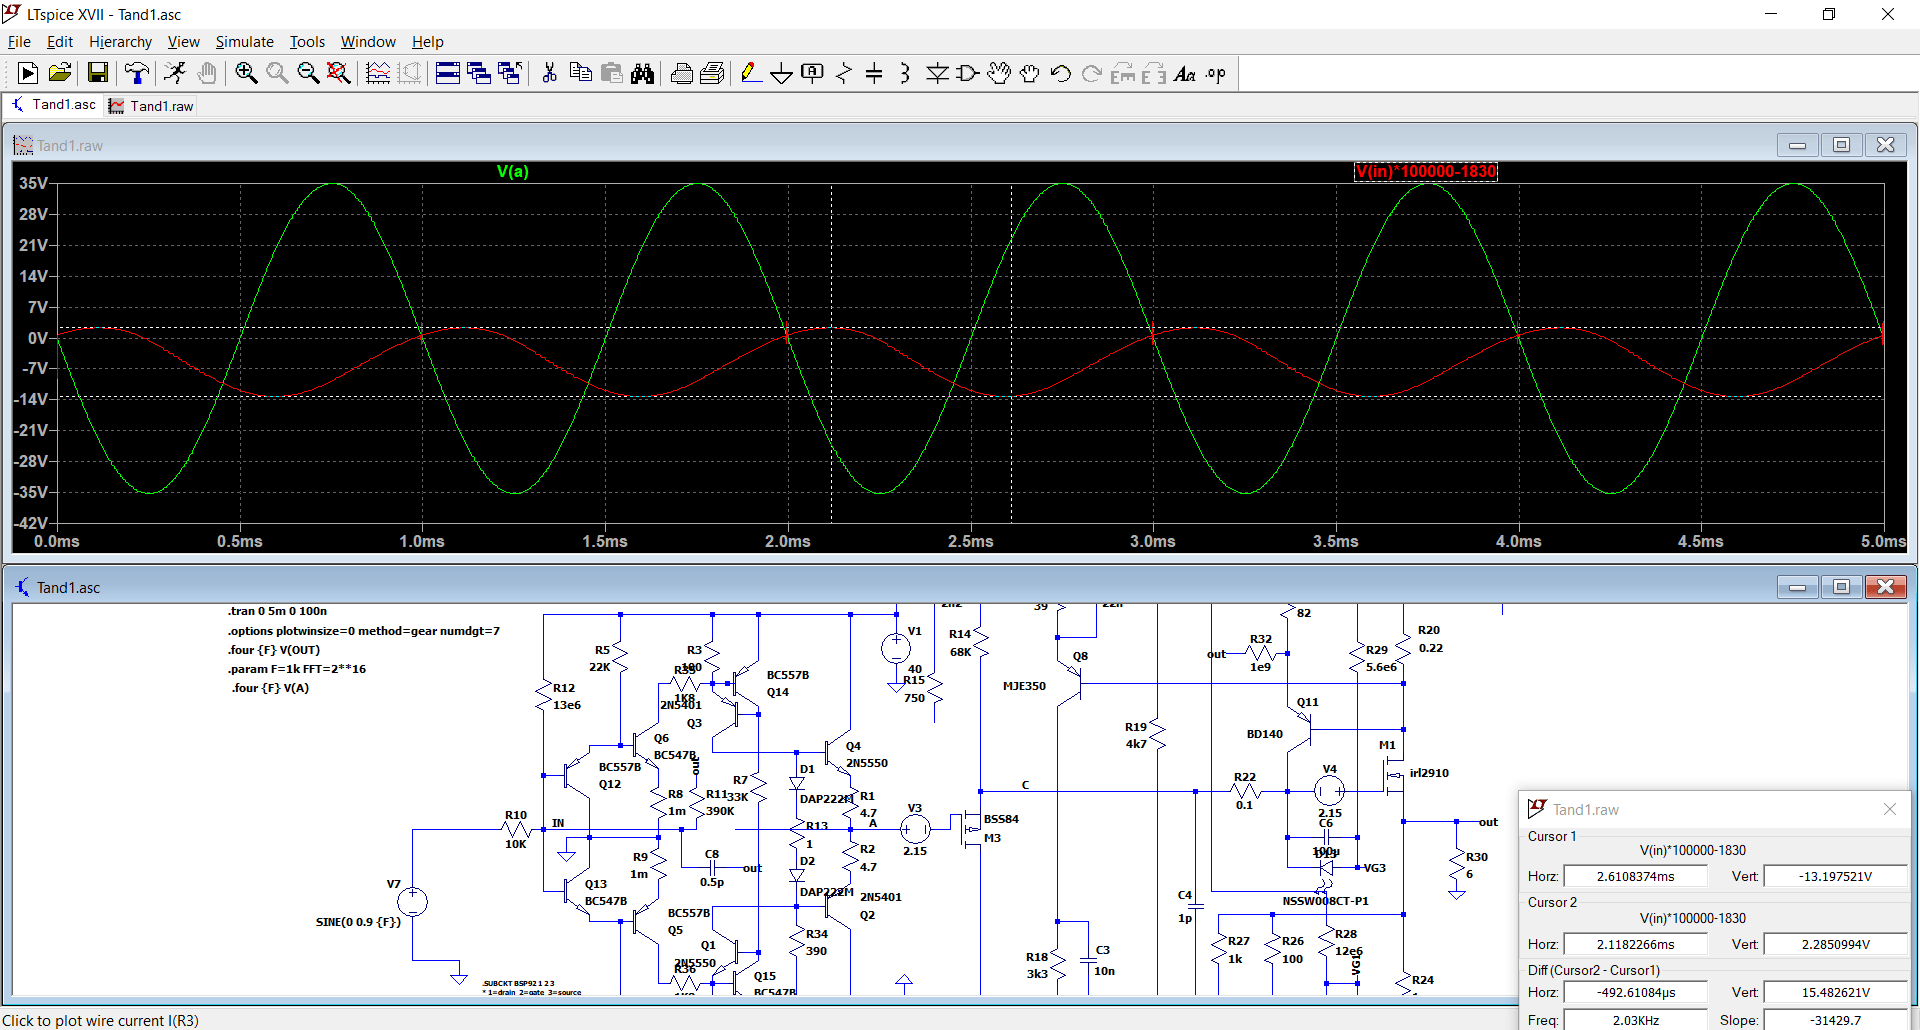The width and height of the screenshot is (1920, 1030).
Task: Click the New Schematic toolbar icon
Action: [28, 73]
